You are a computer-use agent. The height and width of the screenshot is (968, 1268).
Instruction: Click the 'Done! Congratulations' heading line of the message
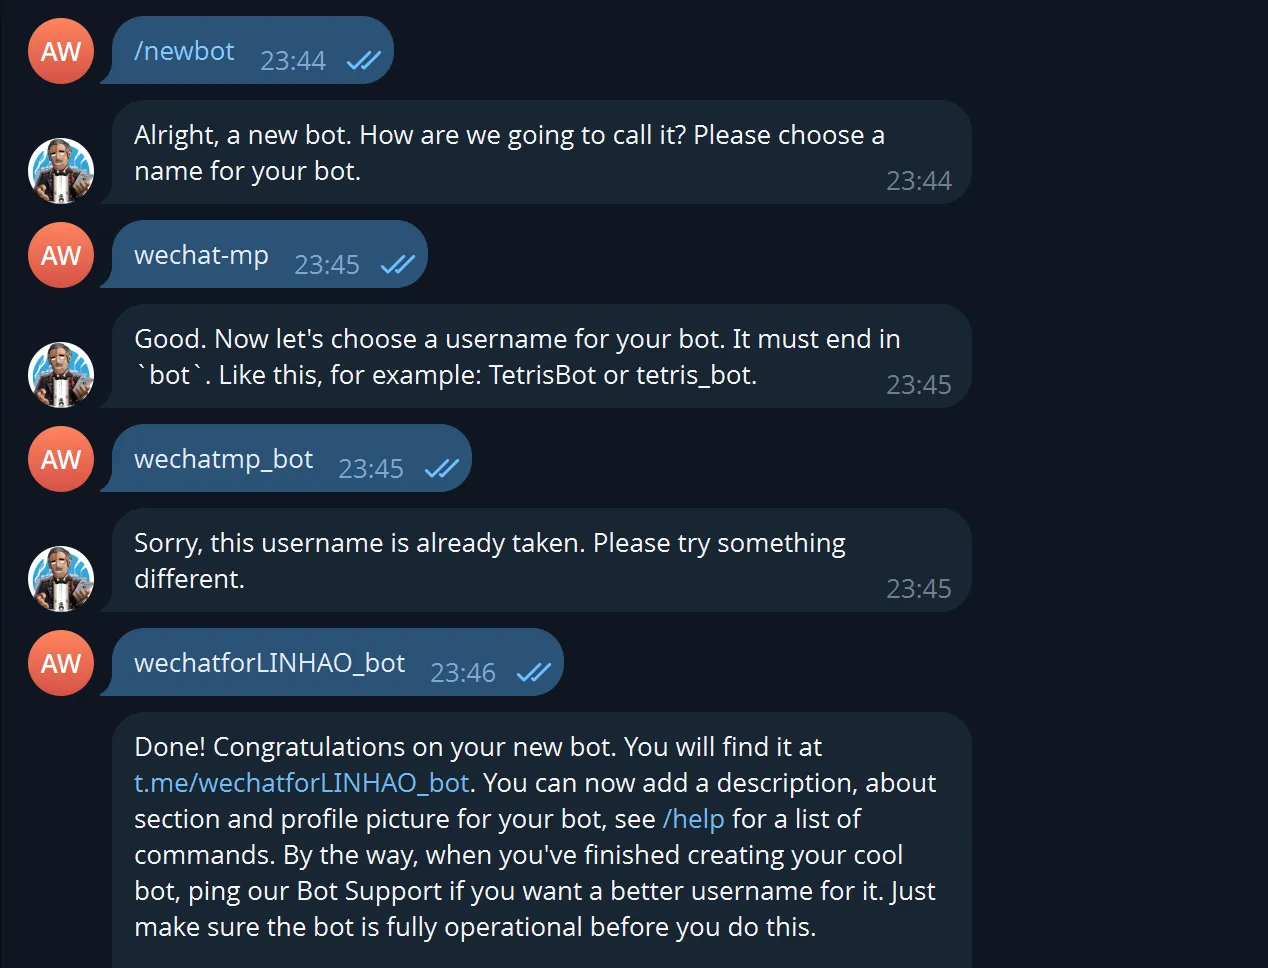(x=478, y=747)
